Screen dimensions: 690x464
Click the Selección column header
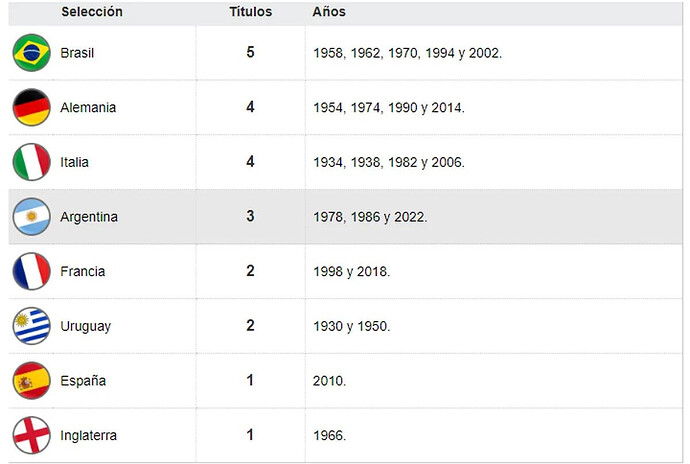[x=92, y=12]
